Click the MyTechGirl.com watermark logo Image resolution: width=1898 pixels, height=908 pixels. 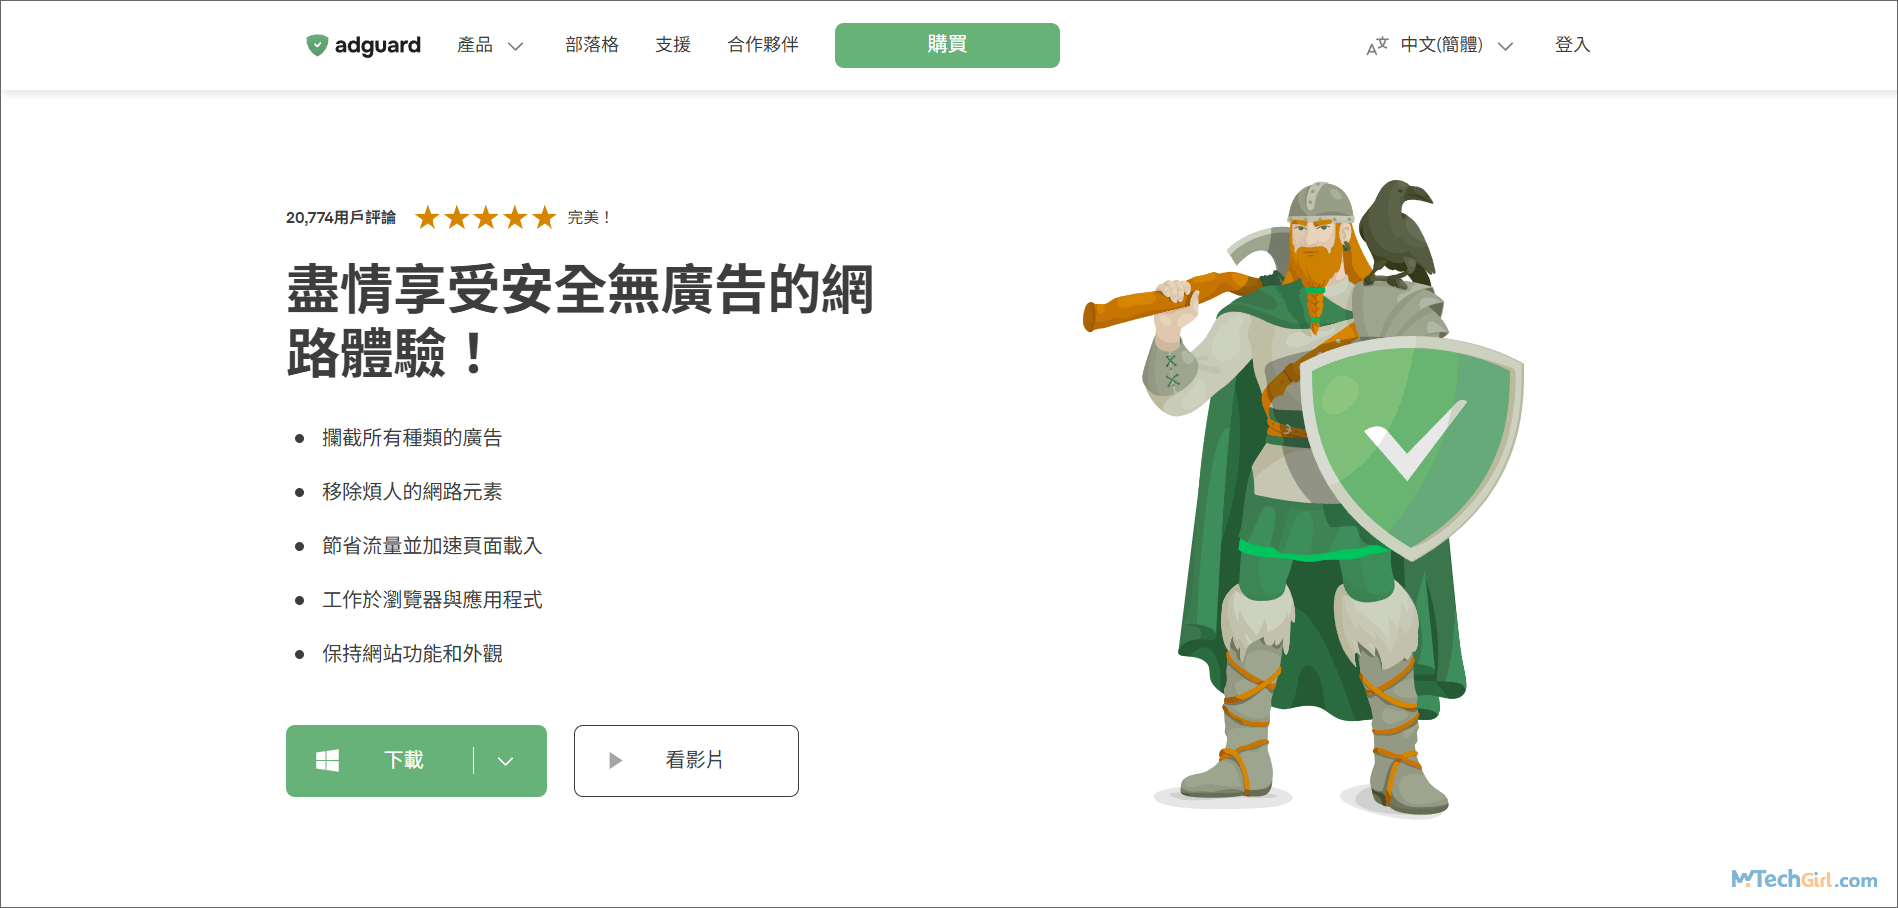point(1804,879)
